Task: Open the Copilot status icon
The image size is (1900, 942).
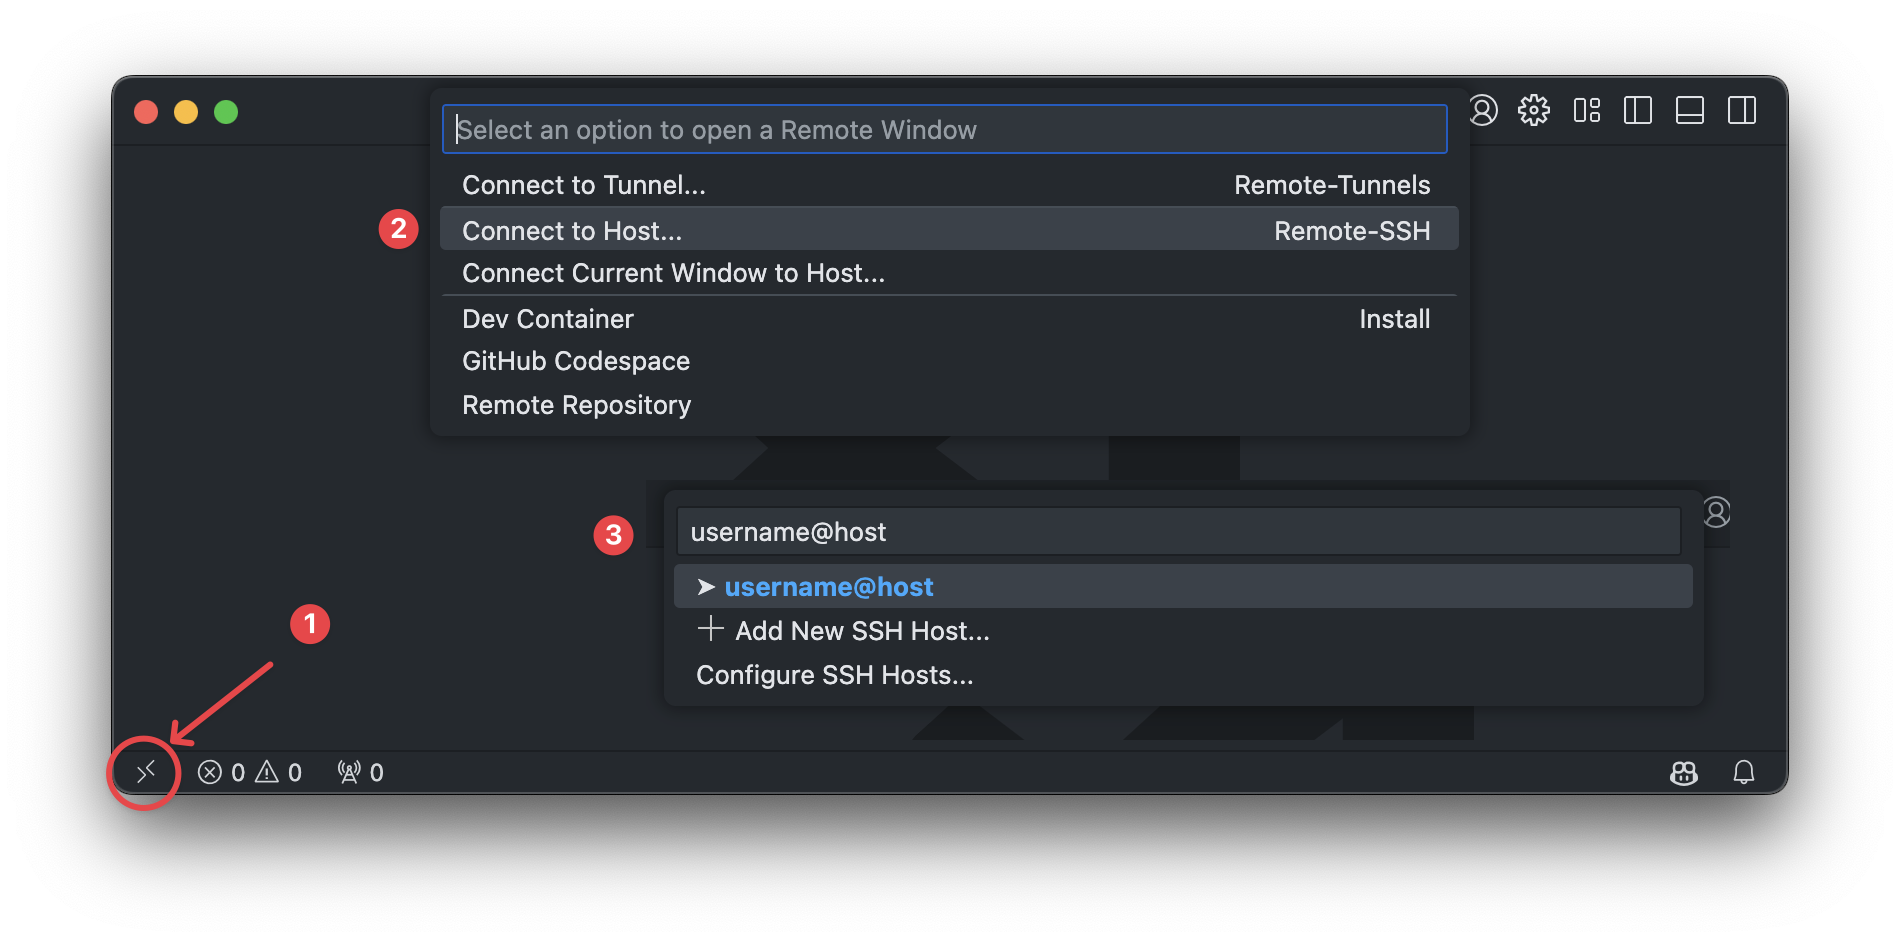Action: (1684, 773)
